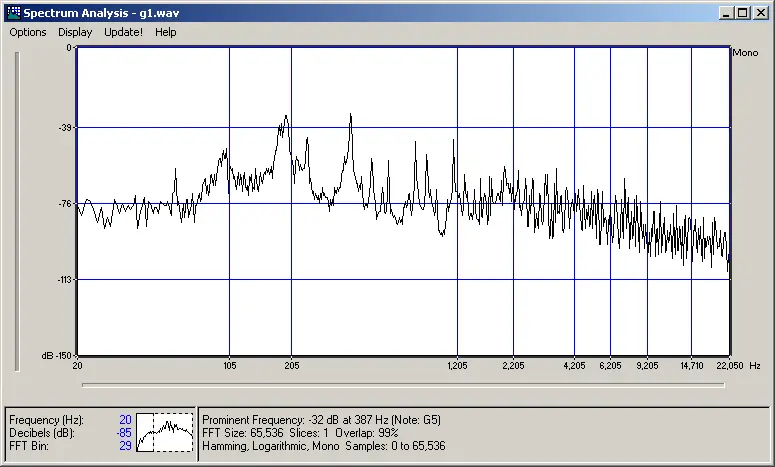775x467 pixels.
Task: Open the Help menu
Action: tap(166, 32)
